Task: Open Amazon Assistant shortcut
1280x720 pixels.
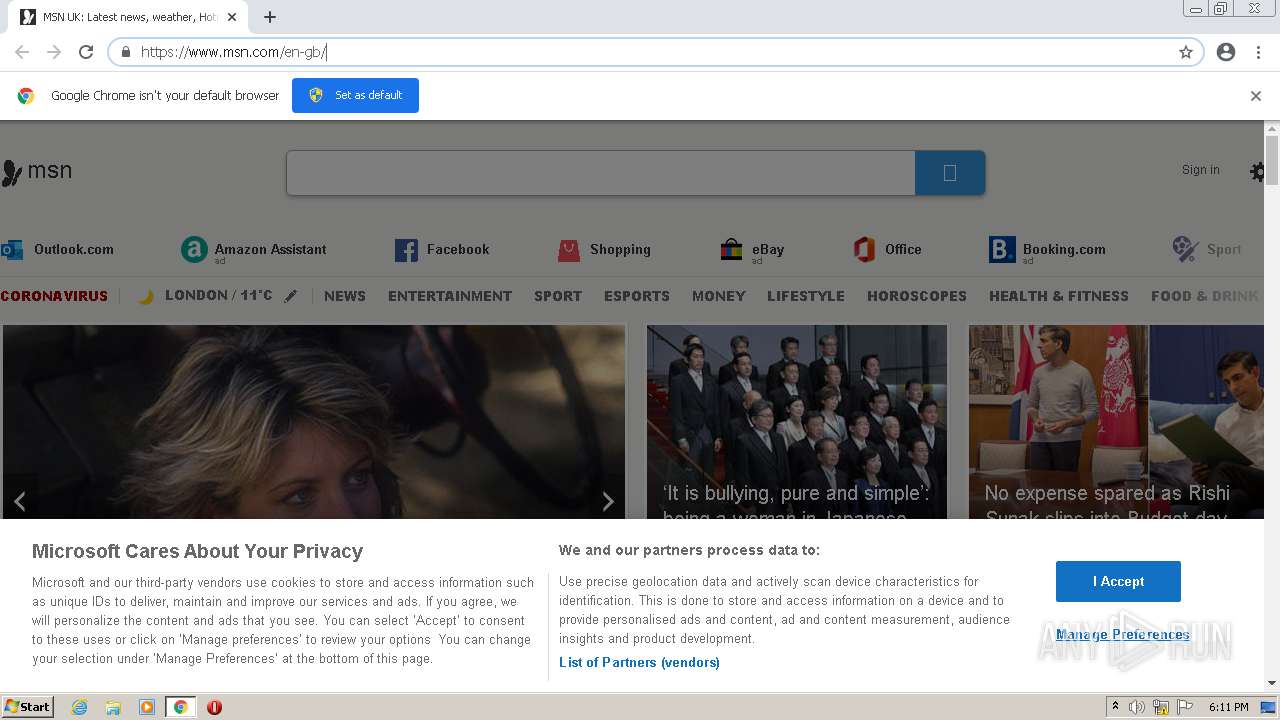Action: 254,250
